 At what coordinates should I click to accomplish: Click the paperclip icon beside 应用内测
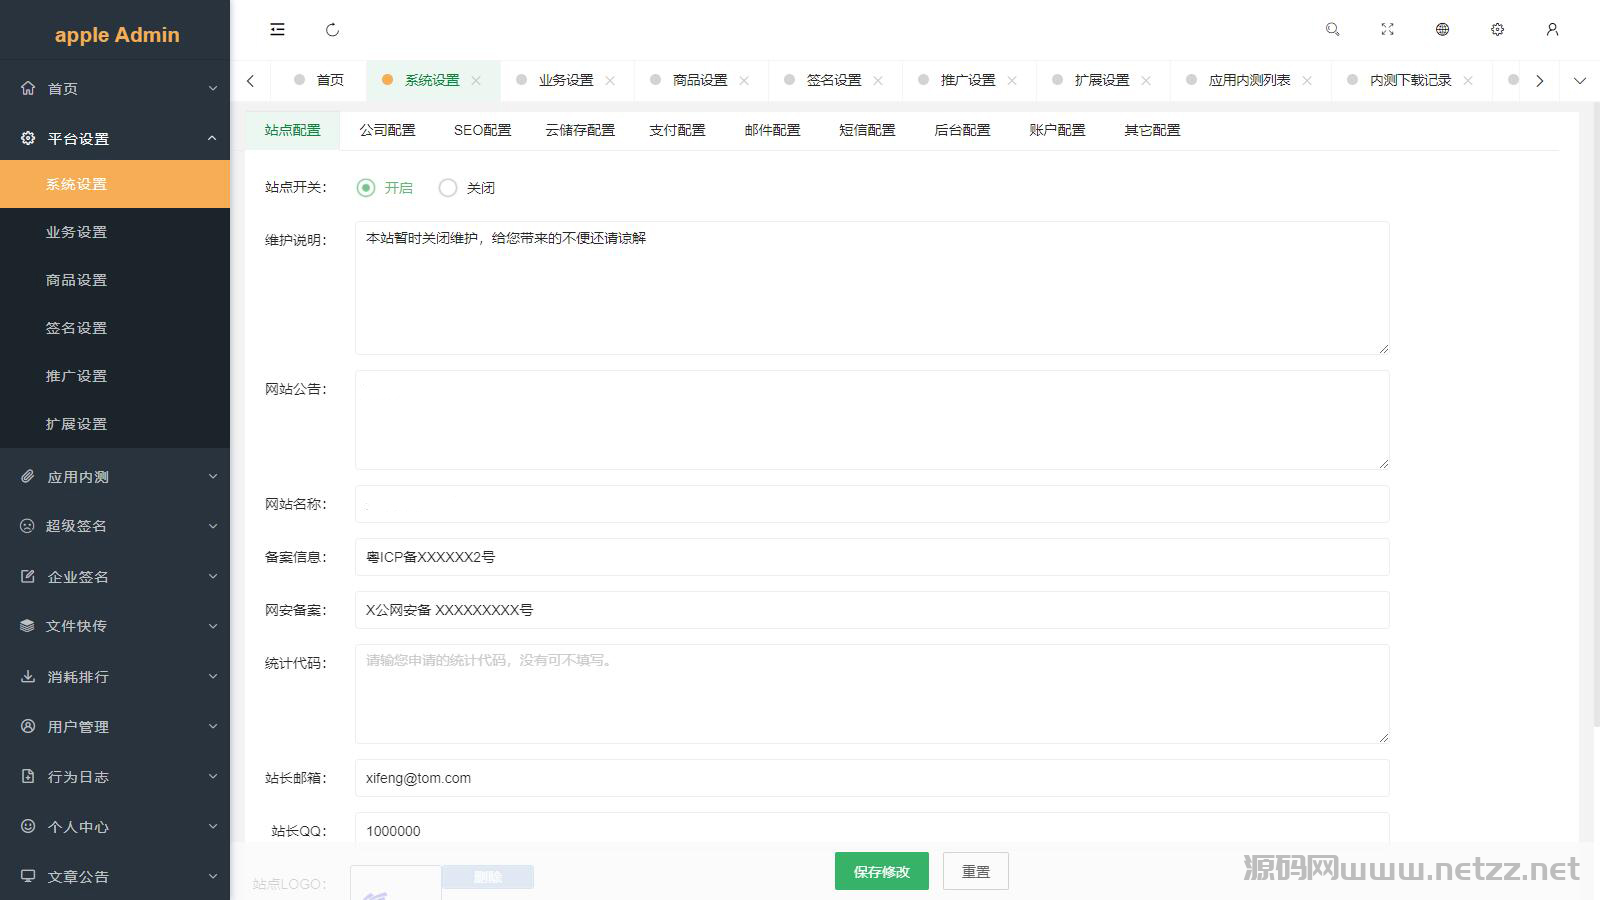[28, 477]
